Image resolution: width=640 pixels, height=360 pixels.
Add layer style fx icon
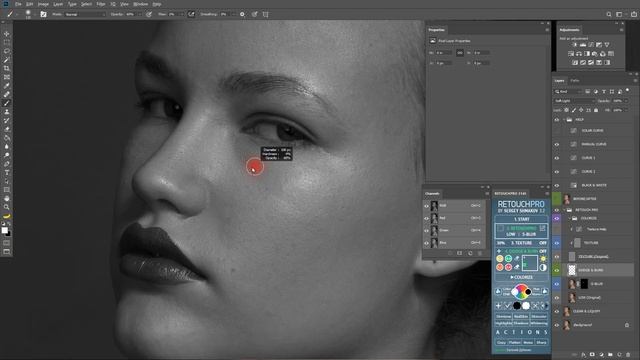click(583, 355)
